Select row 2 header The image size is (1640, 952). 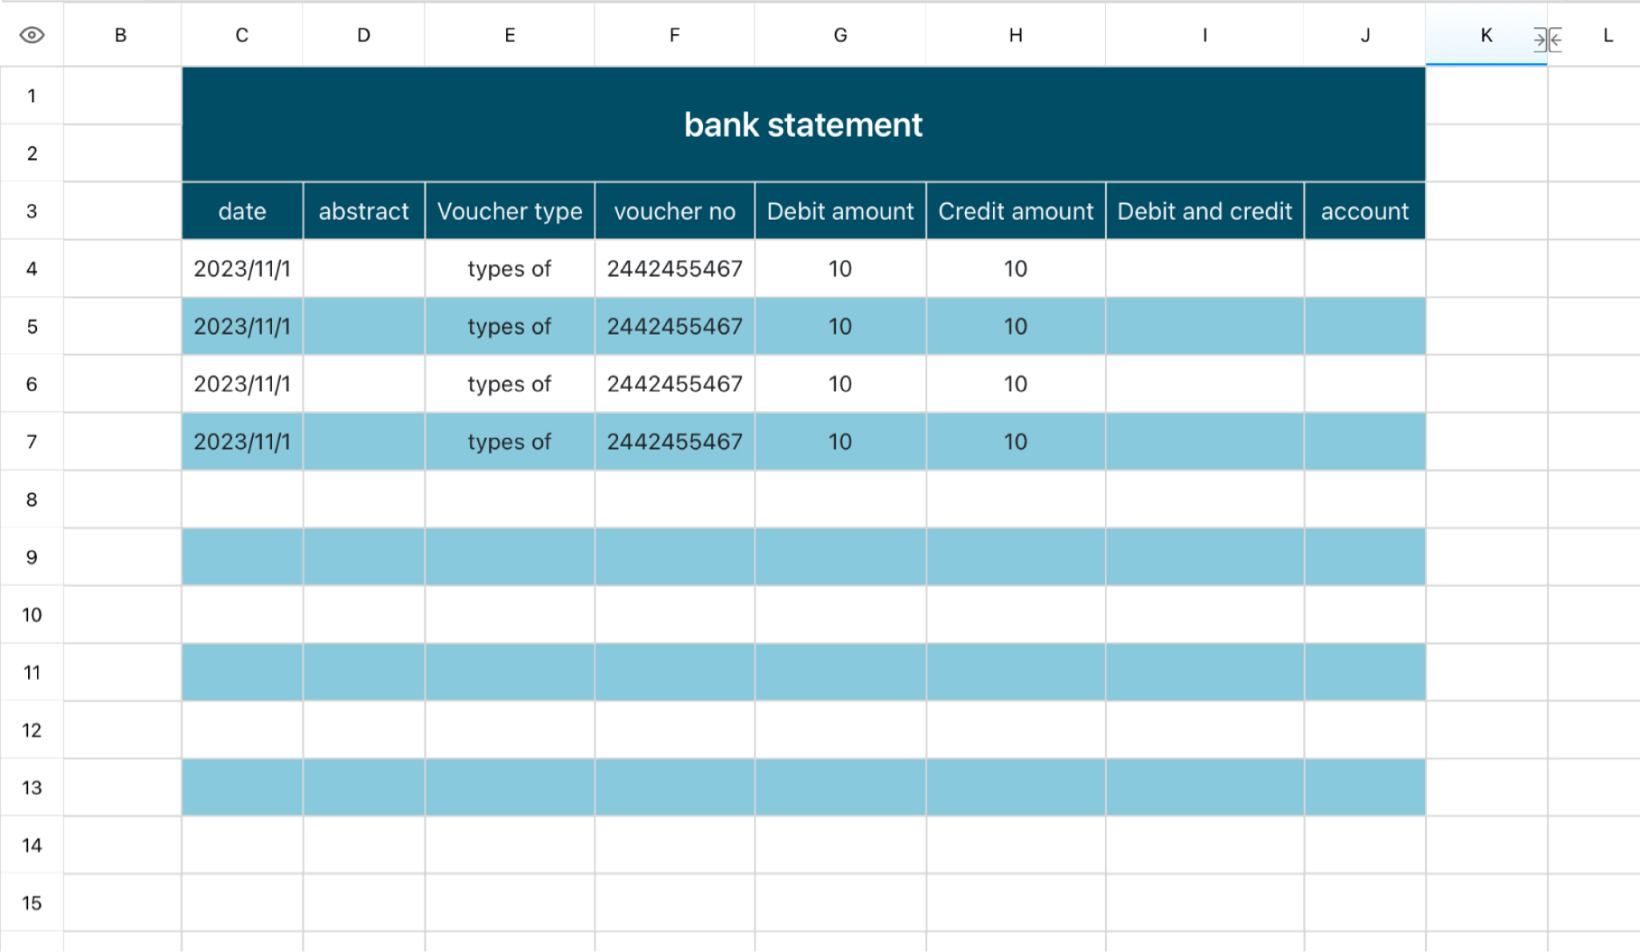point(32,153)
